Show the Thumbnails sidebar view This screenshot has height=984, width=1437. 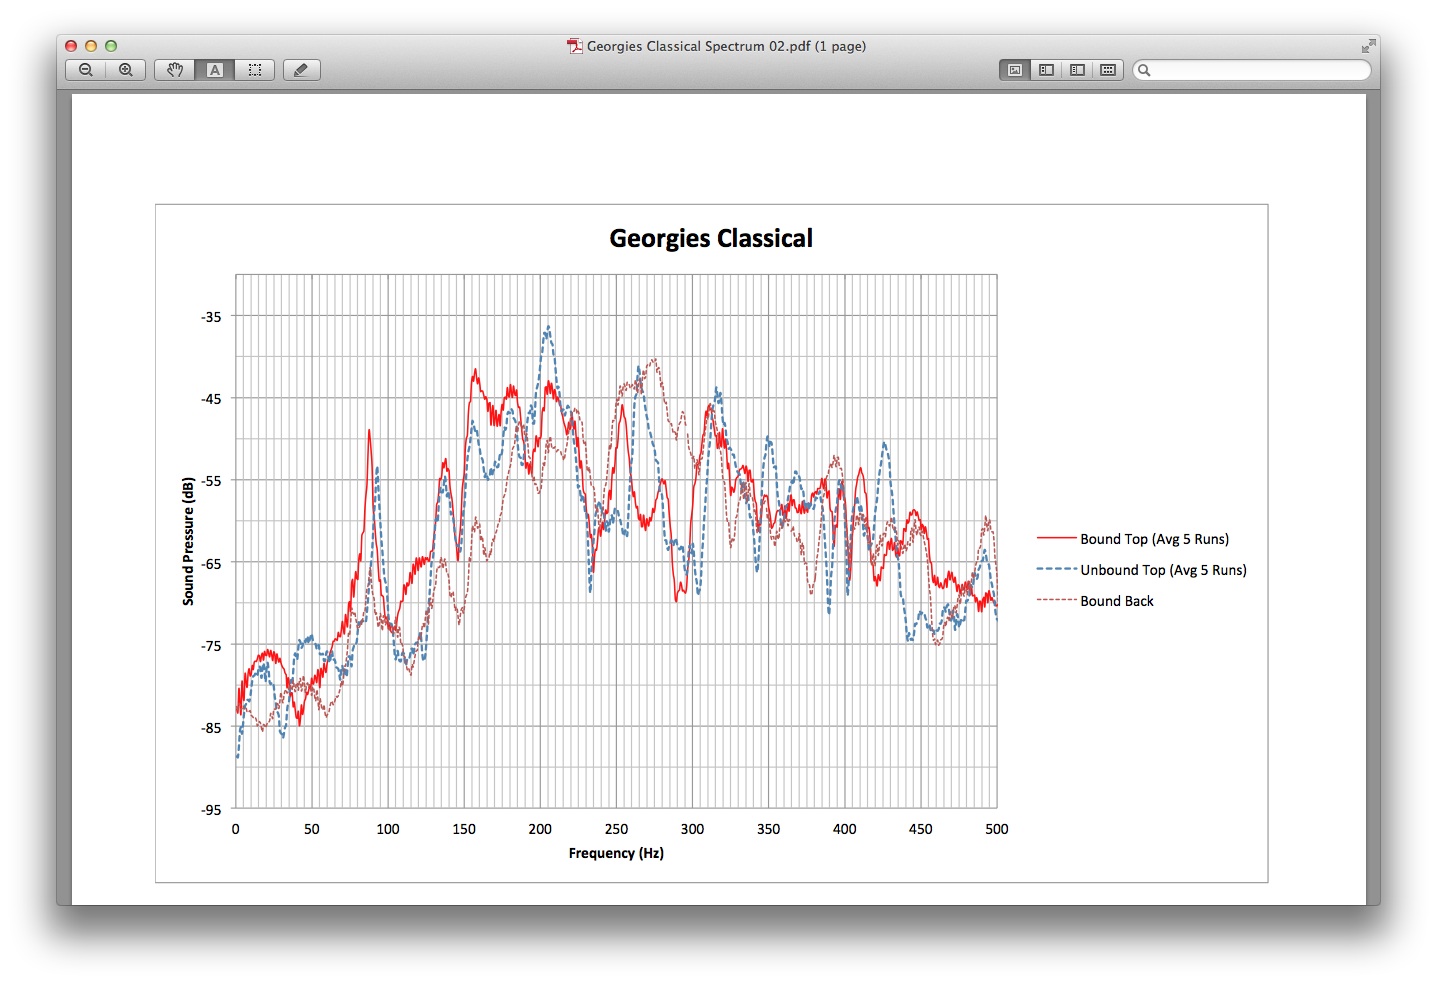(x=1046, y=70)
